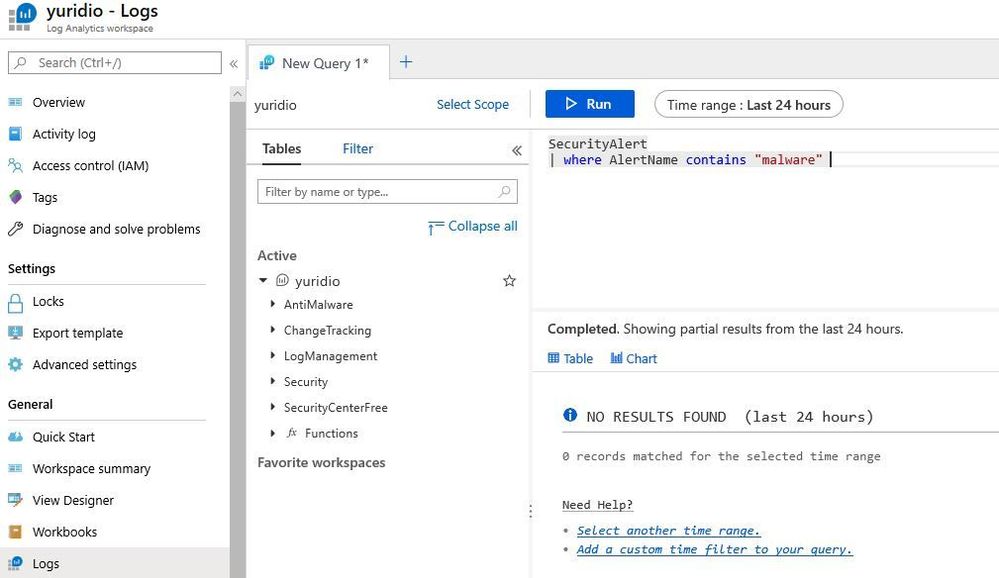999x578 pixels.
Task: Open Overview in the sidebar menu
Action: (x=59, y=102)
